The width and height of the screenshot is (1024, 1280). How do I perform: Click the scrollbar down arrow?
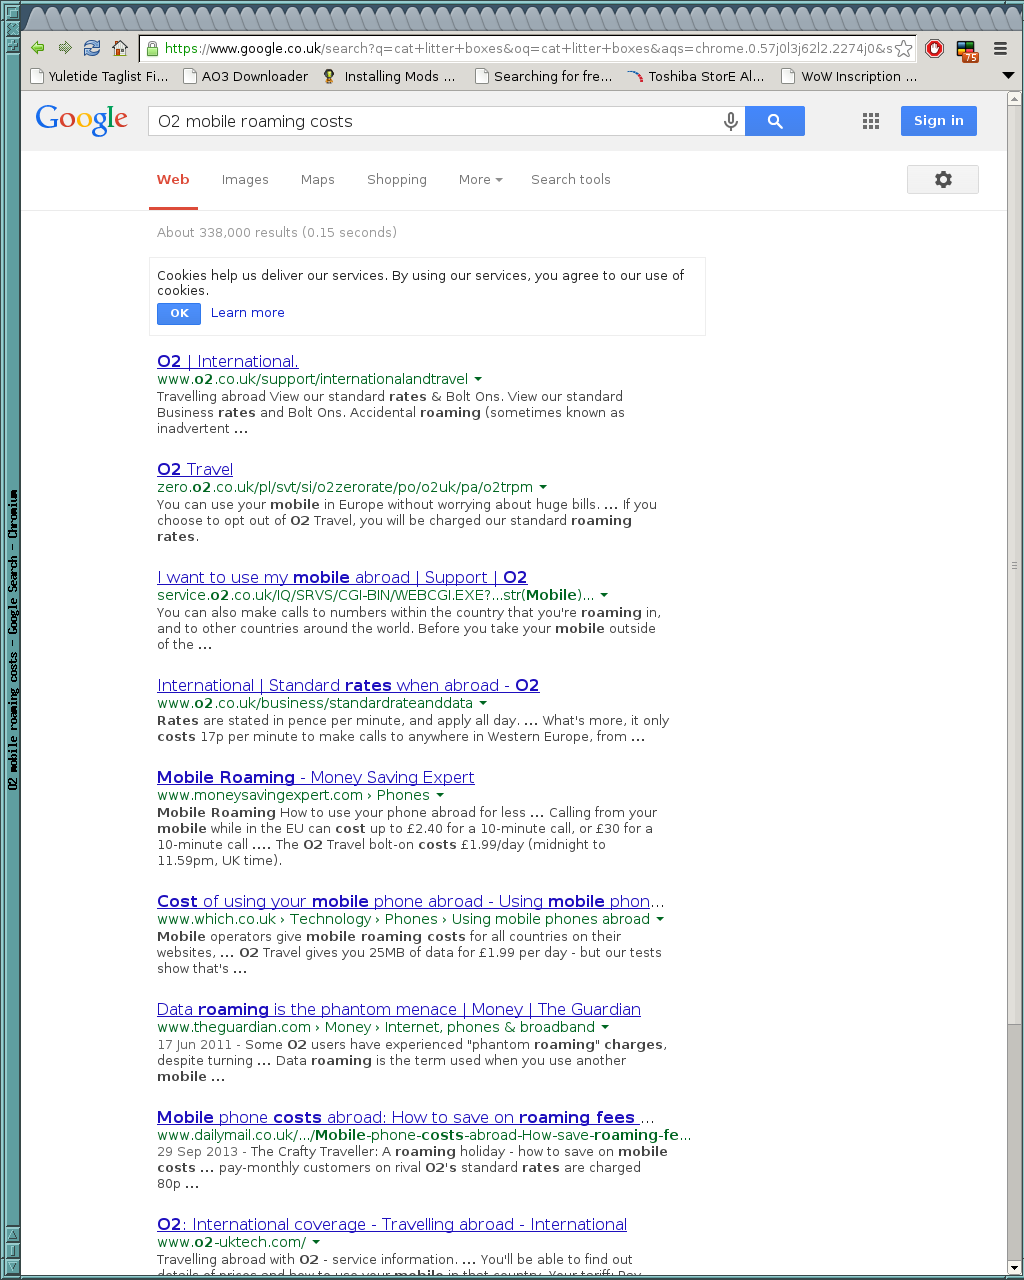1014,1267
